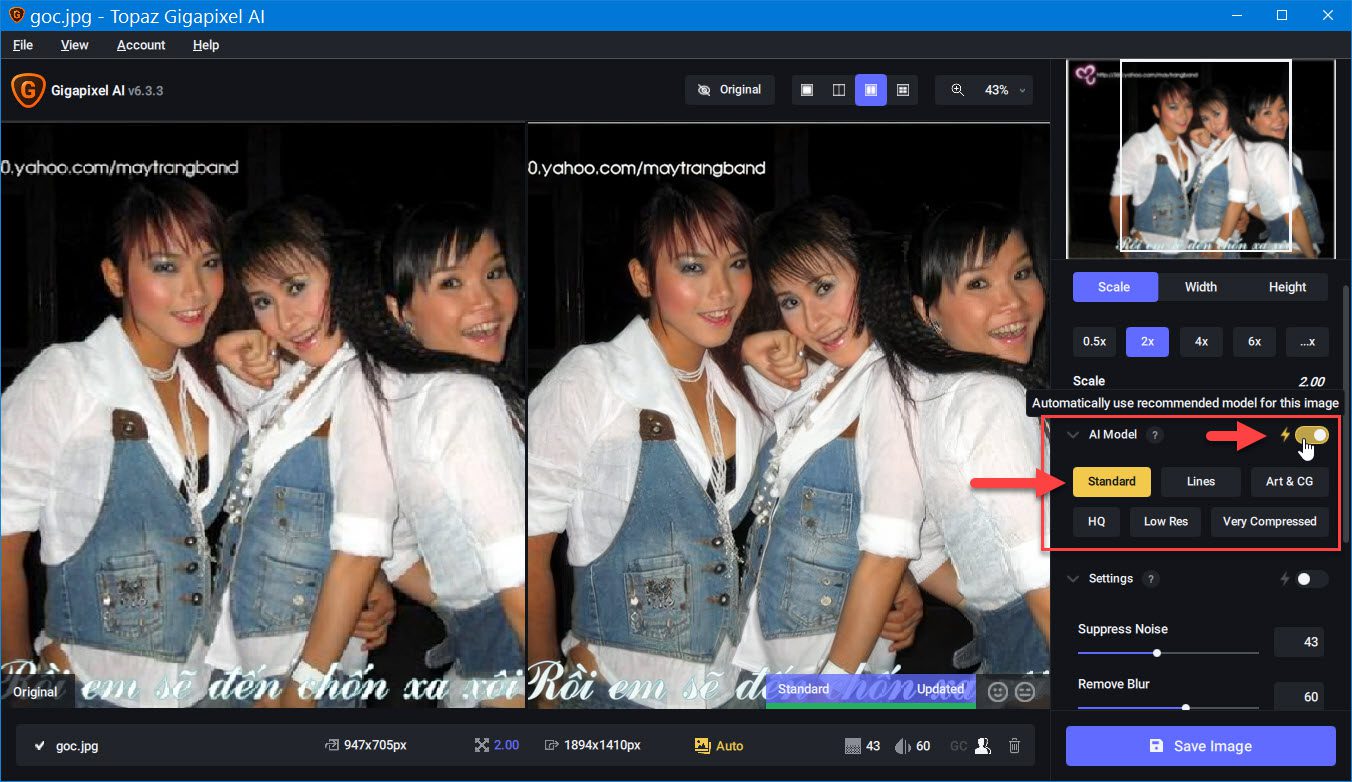The width and height of the screenshot is (1352, 782).
Task: Switch to the Scale tab
Action: 1114,287
